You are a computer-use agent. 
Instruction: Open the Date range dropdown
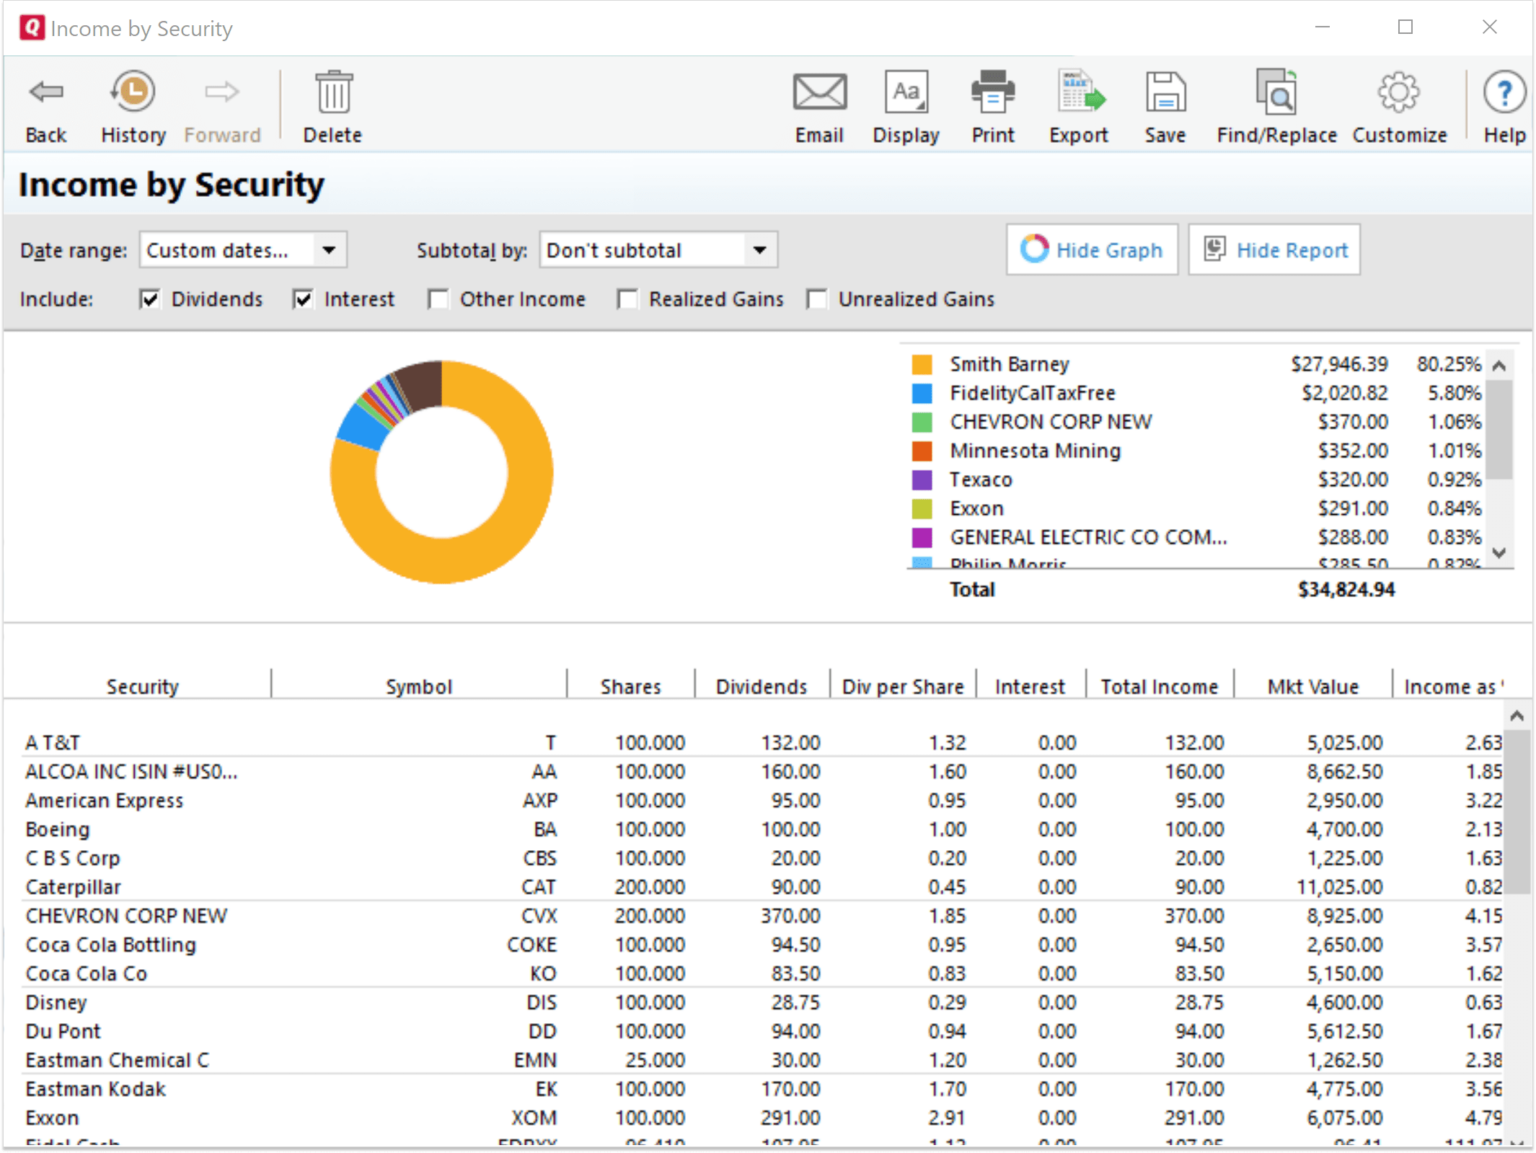point(330,249)
